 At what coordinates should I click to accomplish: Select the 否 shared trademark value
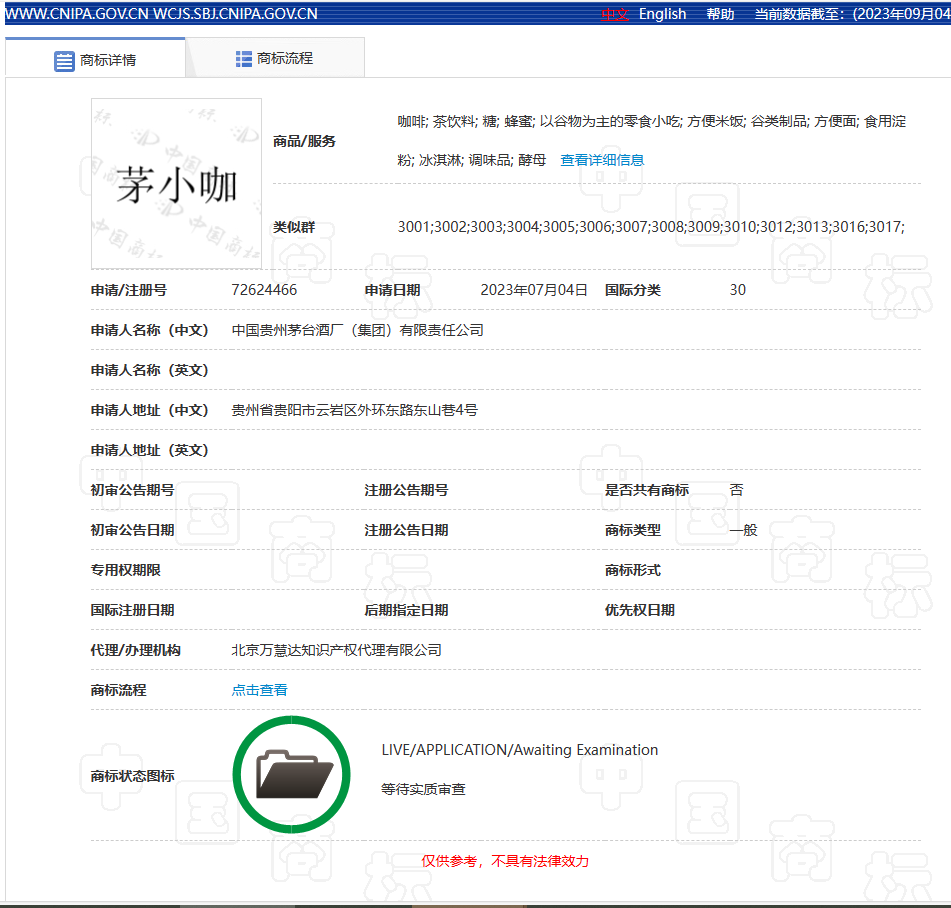[736, 490]
